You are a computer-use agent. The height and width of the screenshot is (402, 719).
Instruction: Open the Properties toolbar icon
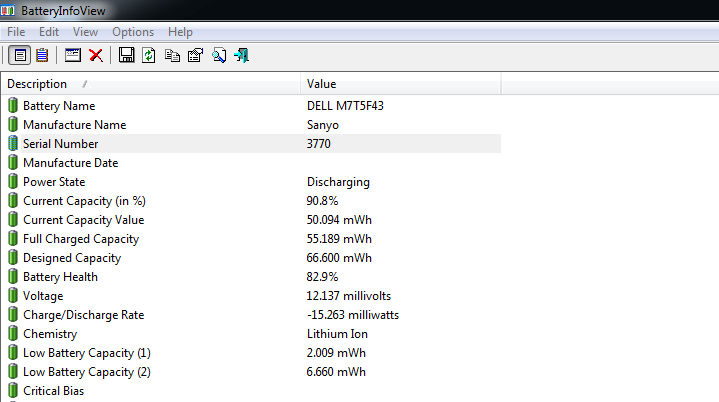195,55
